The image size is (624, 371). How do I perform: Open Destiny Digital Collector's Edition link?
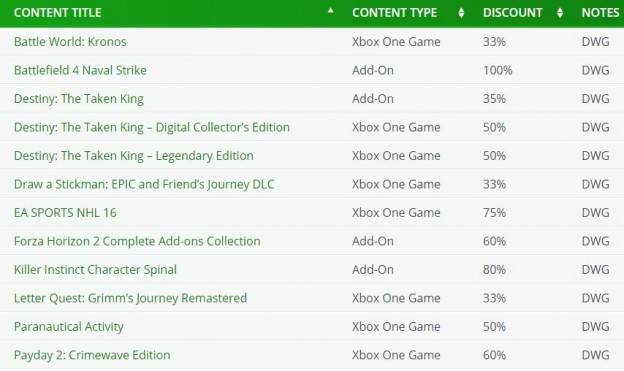tap(152, 127)
